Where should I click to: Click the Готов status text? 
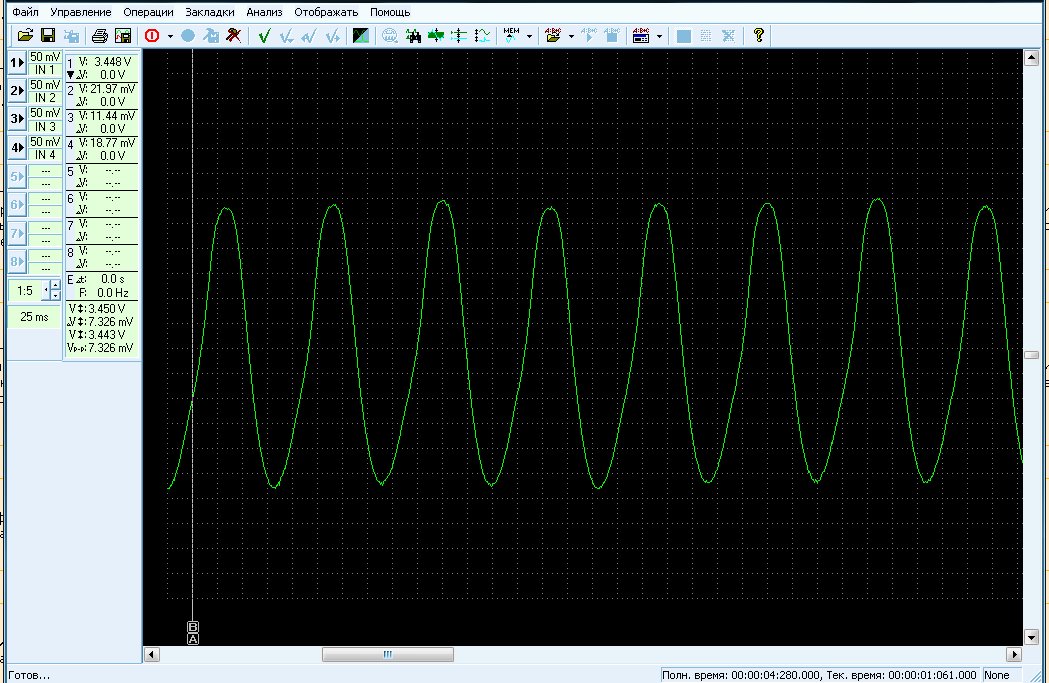coord(29,675)
